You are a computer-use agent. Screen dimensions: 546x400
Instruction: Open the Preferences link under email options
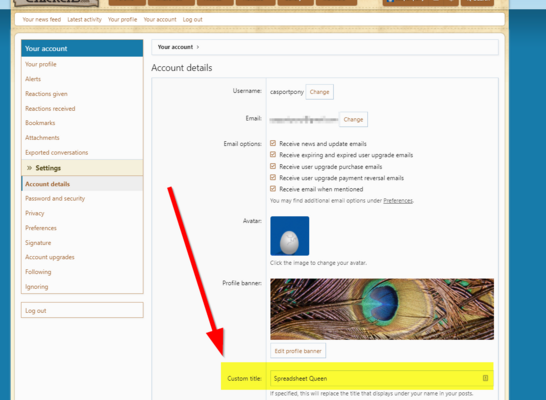[398, 201]
